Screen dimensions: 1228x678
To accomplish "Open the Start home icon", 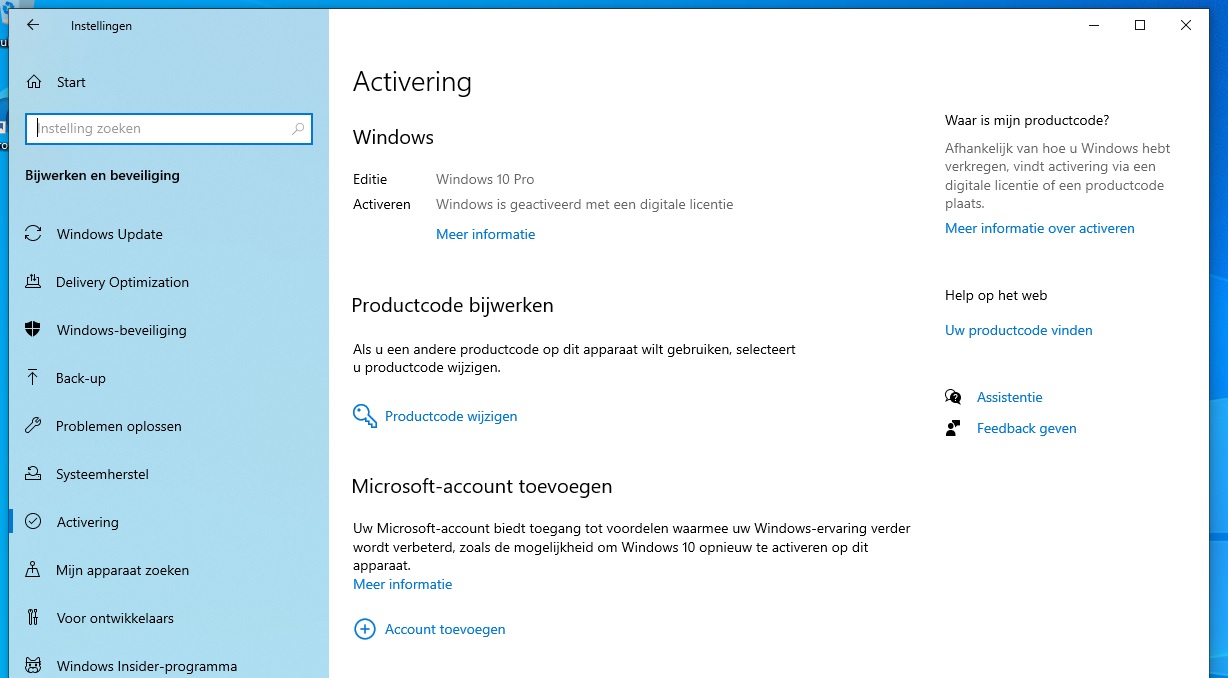I will 34,82.
